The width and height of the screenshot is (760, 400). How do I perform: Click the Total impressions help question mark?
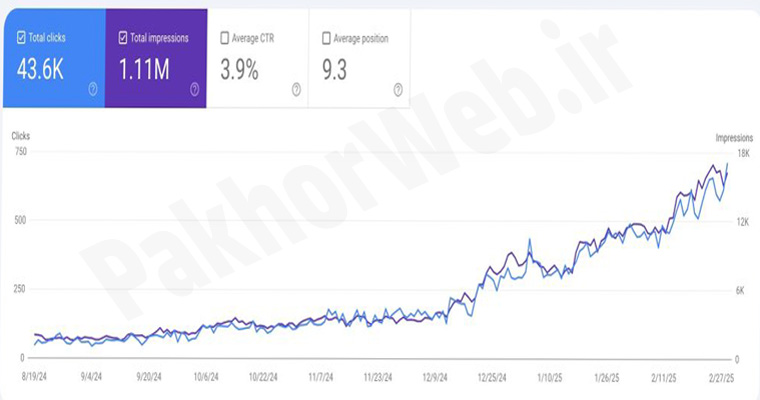click(x=194, y=89)
